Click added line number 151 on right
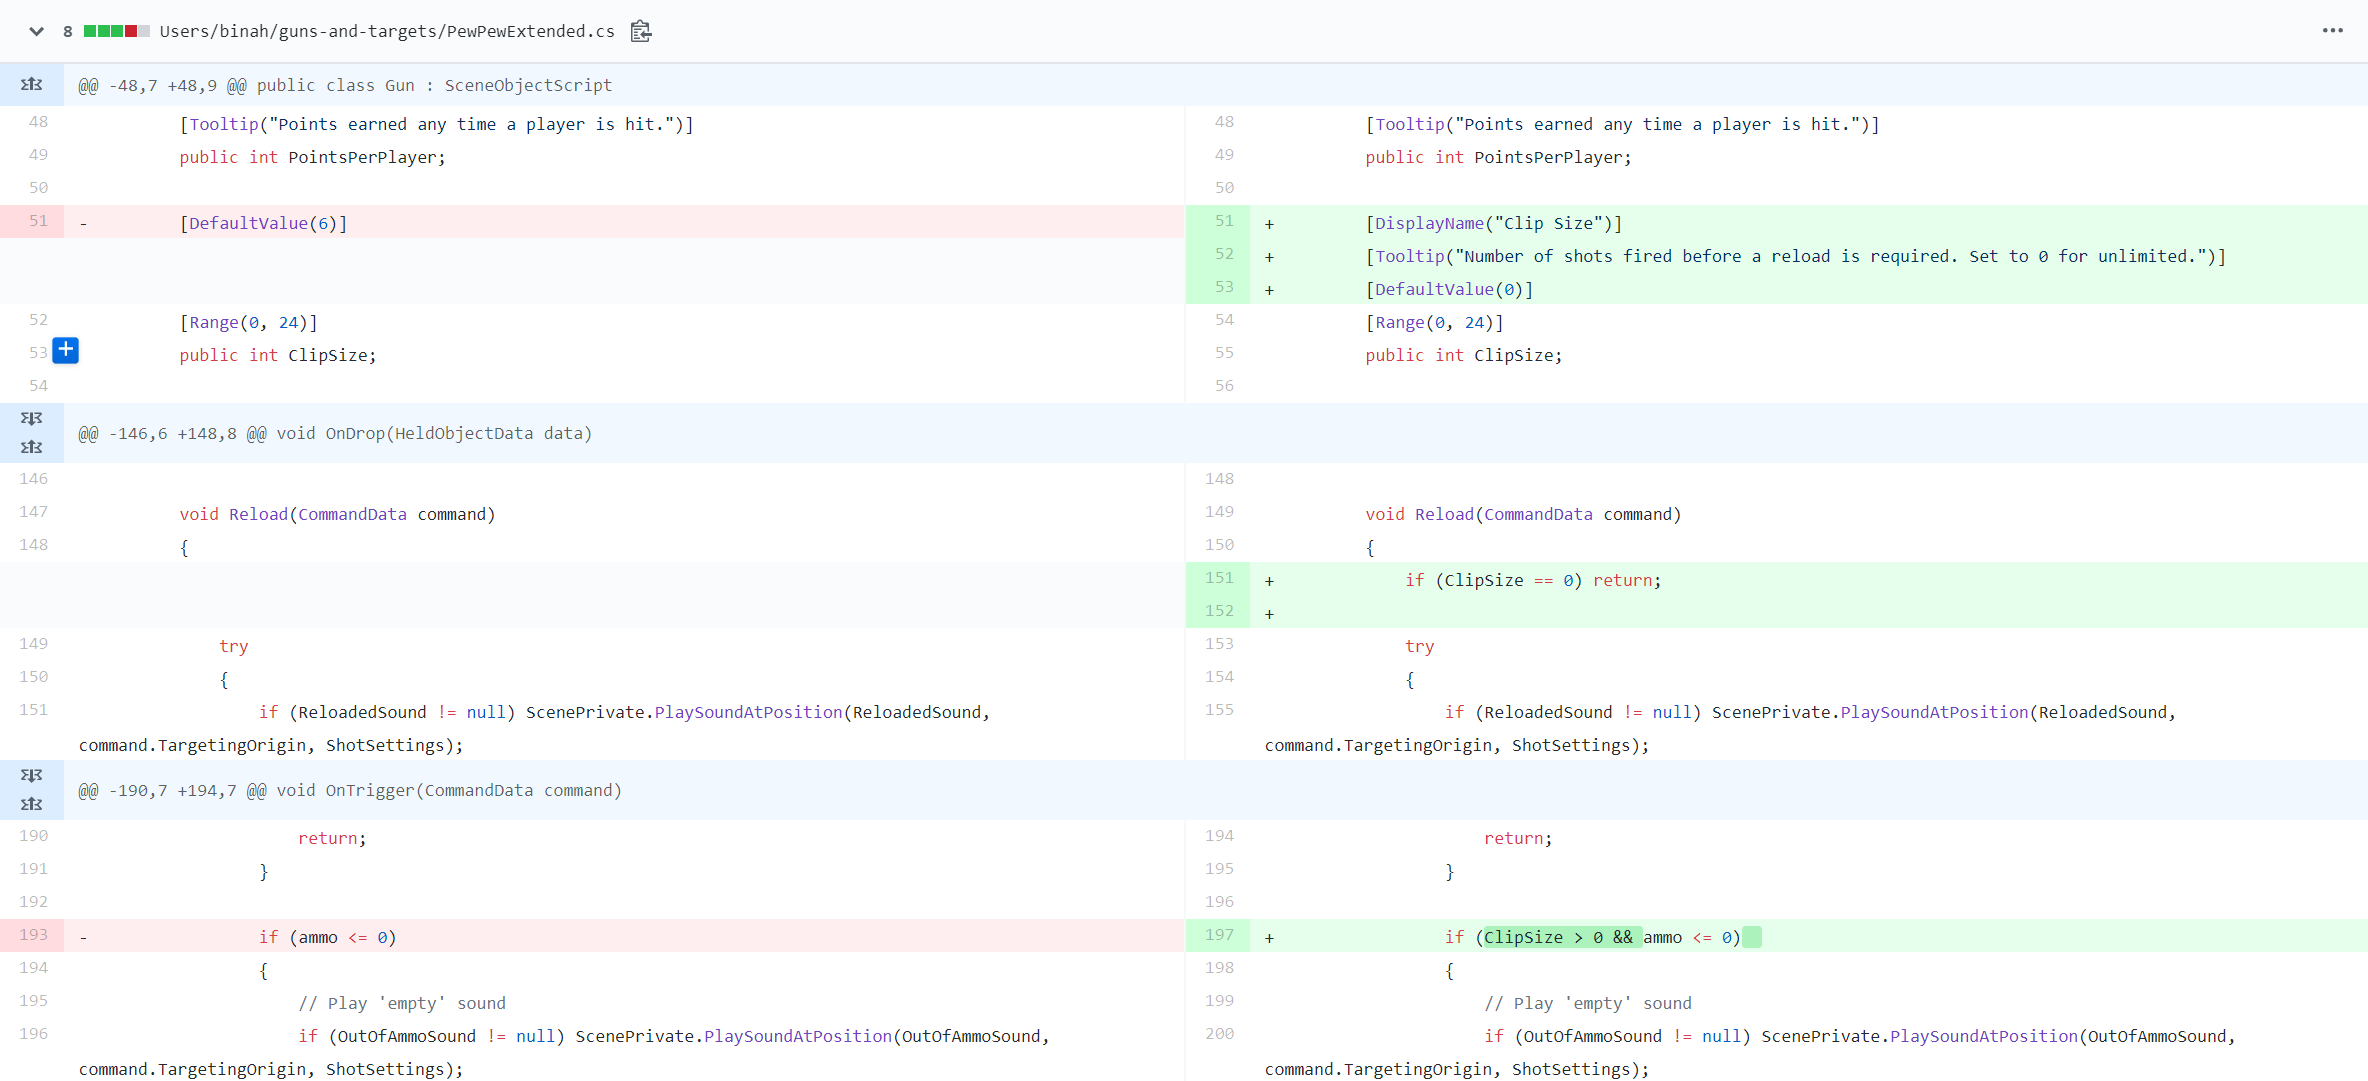Viewport: 2368px width, 1081px height. click(x=1219, y=578)
